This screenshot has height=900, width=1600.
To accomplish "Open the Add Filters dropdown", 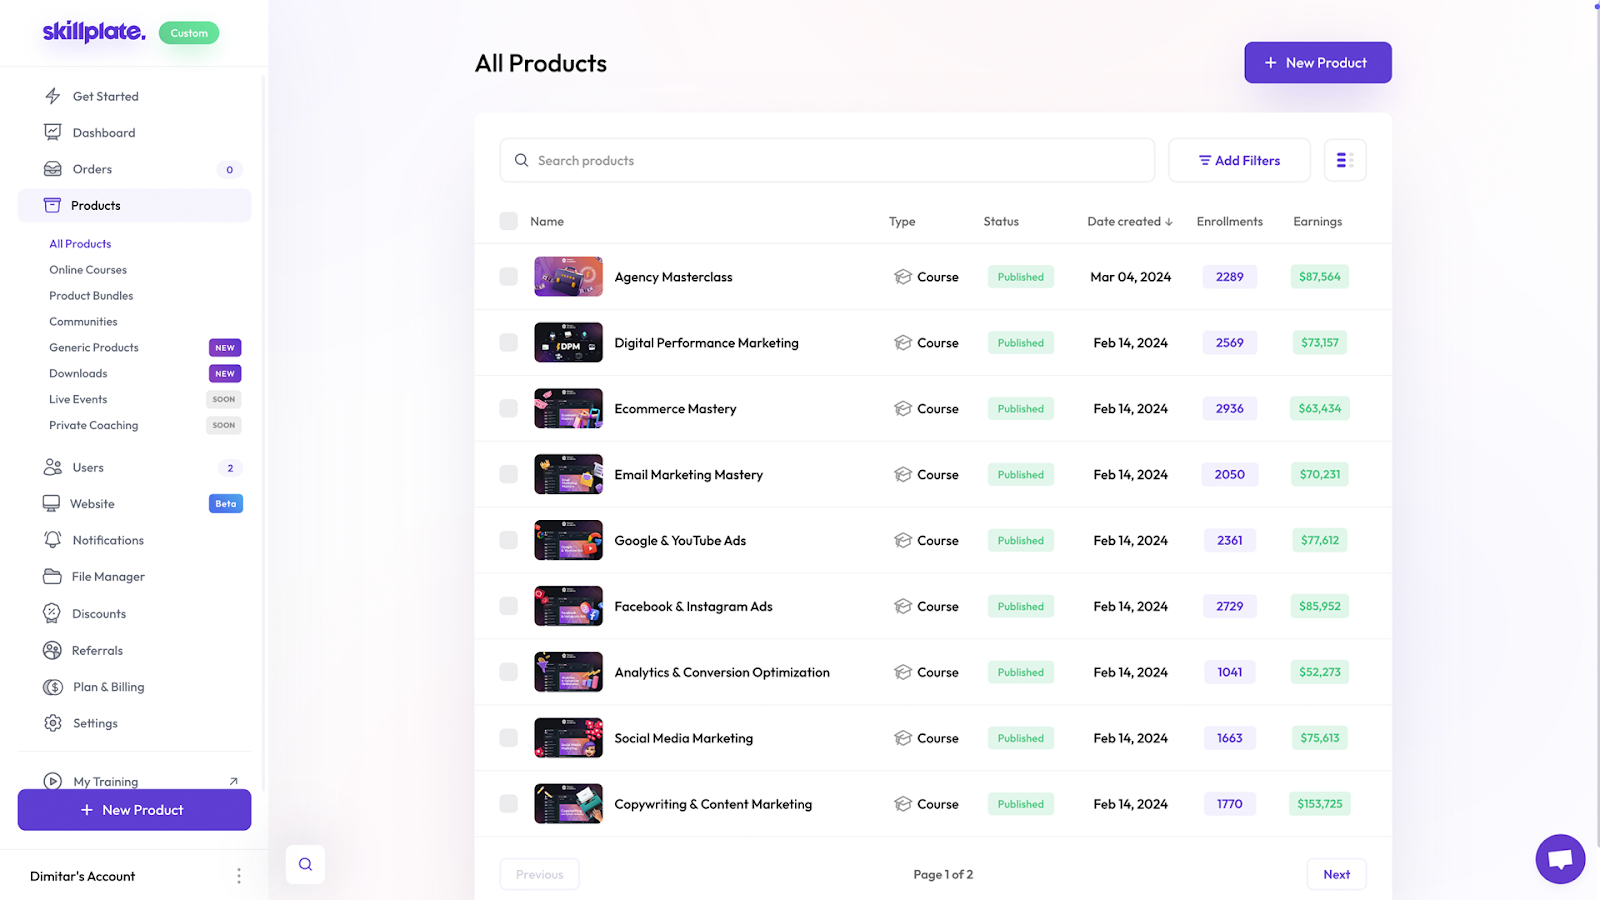I will click(x=1239, y=160).
